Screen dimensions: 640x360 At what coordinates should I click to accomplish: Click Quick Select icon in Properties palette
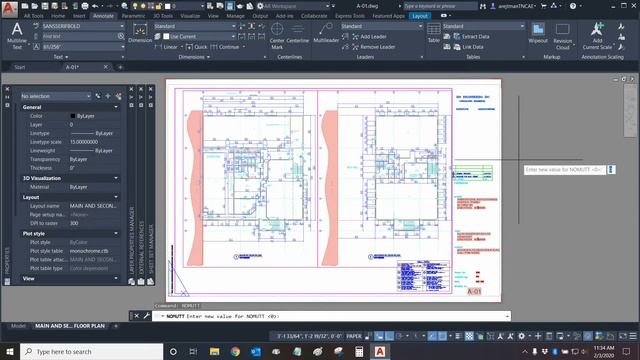118,96
